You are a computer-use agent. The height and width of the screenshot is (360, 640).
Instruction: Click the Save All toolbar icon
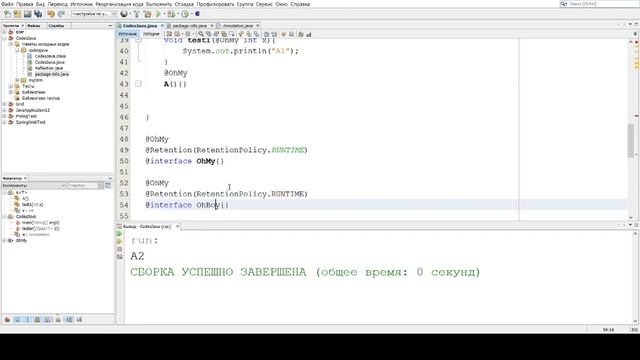click(38, 14)
